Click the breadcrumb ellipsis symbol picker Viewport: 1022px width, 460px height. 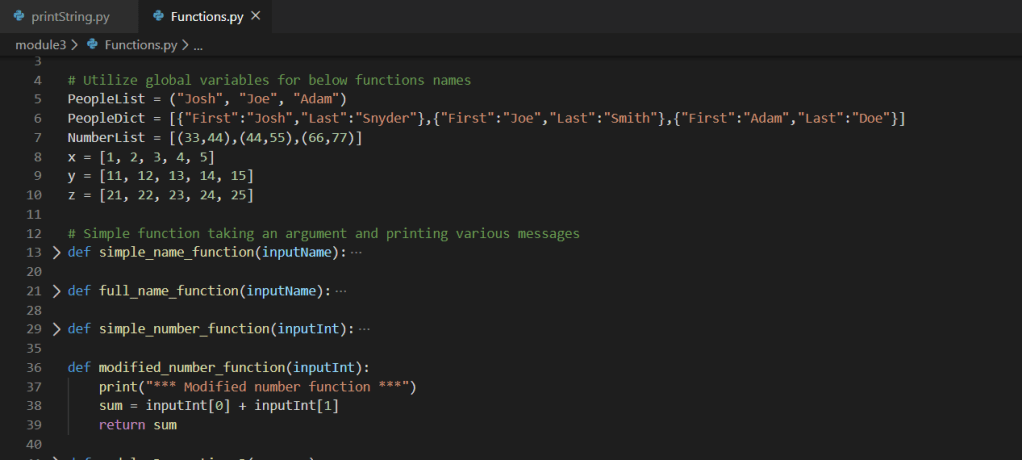tap(197, 45)
